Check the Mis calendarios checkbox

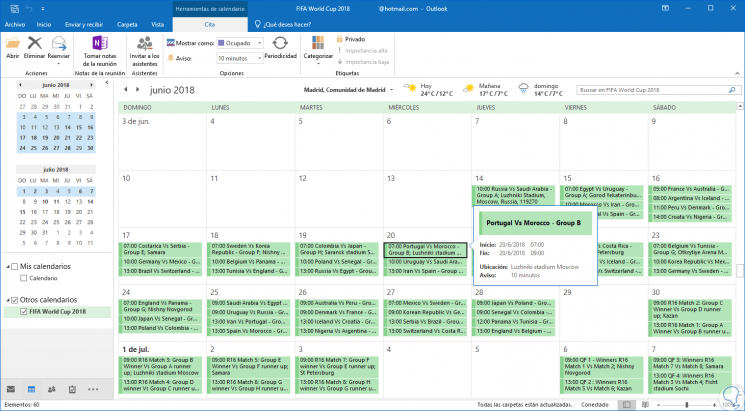14,266
